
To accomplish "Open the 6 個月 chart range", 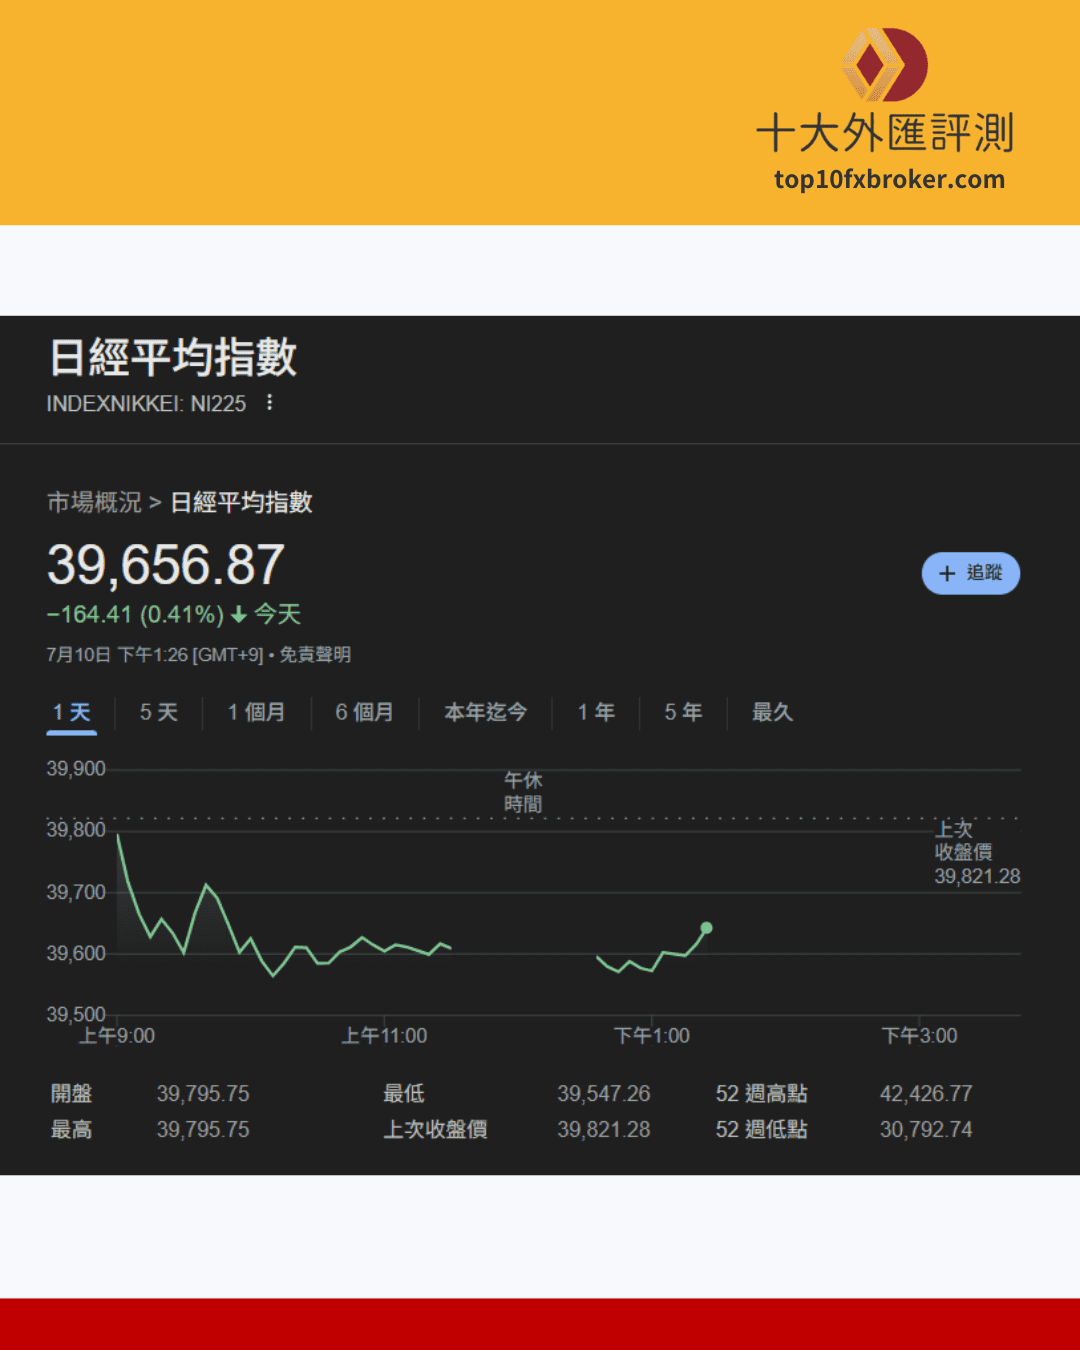I will 364,712.
